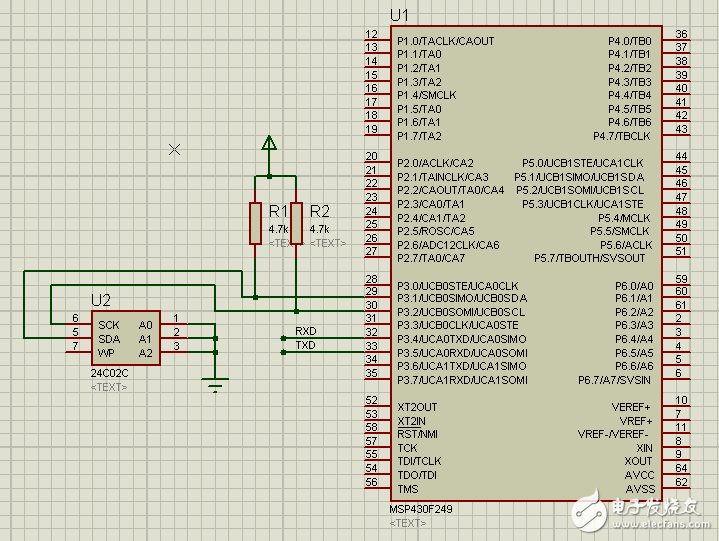Screen dimensions: 719x541
Task: Click pin P5.0/UCB1STE/UCA1CLK on U1
Action: tap(583, 163)
